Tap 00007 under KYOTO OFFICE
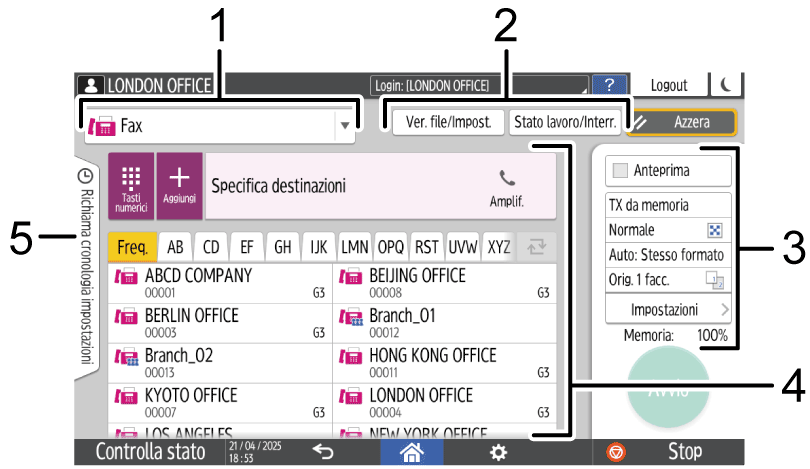810x469 pixels. [x=160, y=412]
